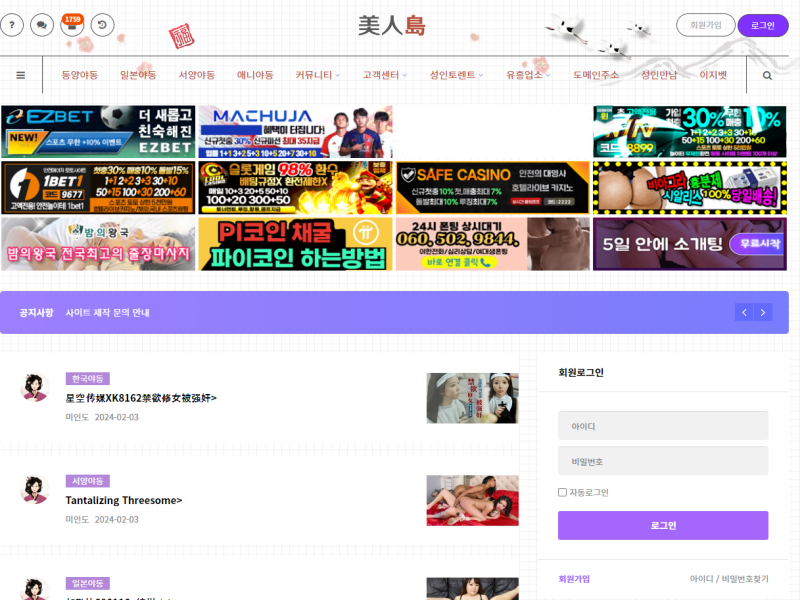Image resolution: width=800 pixels, height=600 pixels.
Task: Expand the 커뮤니티 dropdown menu
Action: point(317,75)
